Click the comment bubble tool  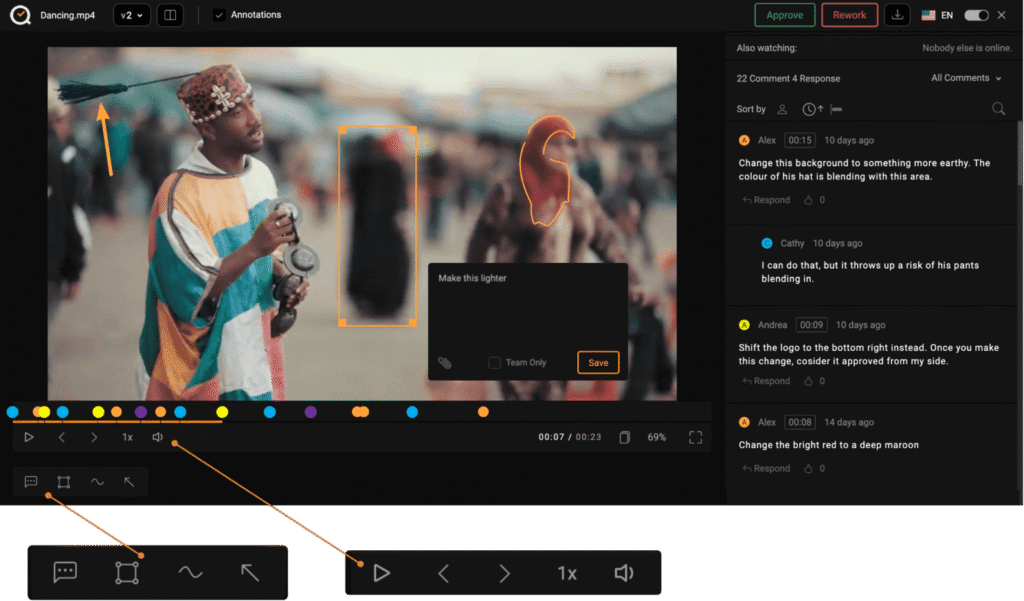[x=31, y=482]
